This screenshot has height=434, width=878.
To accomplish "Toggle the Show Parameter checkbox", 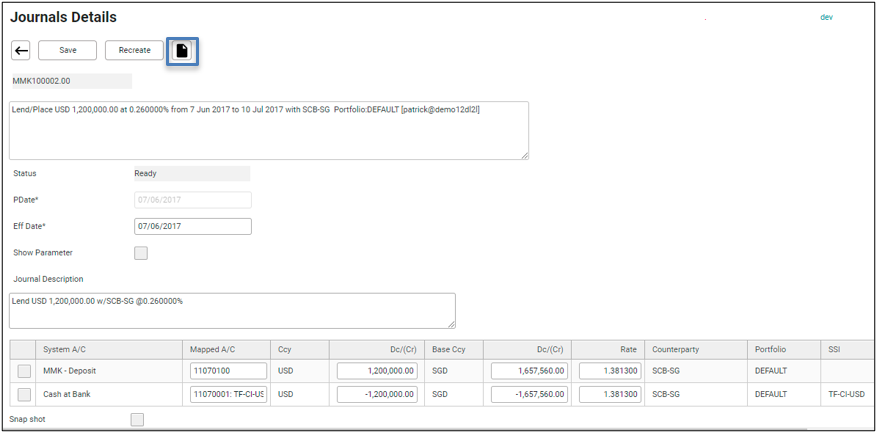I will (141, 253).
